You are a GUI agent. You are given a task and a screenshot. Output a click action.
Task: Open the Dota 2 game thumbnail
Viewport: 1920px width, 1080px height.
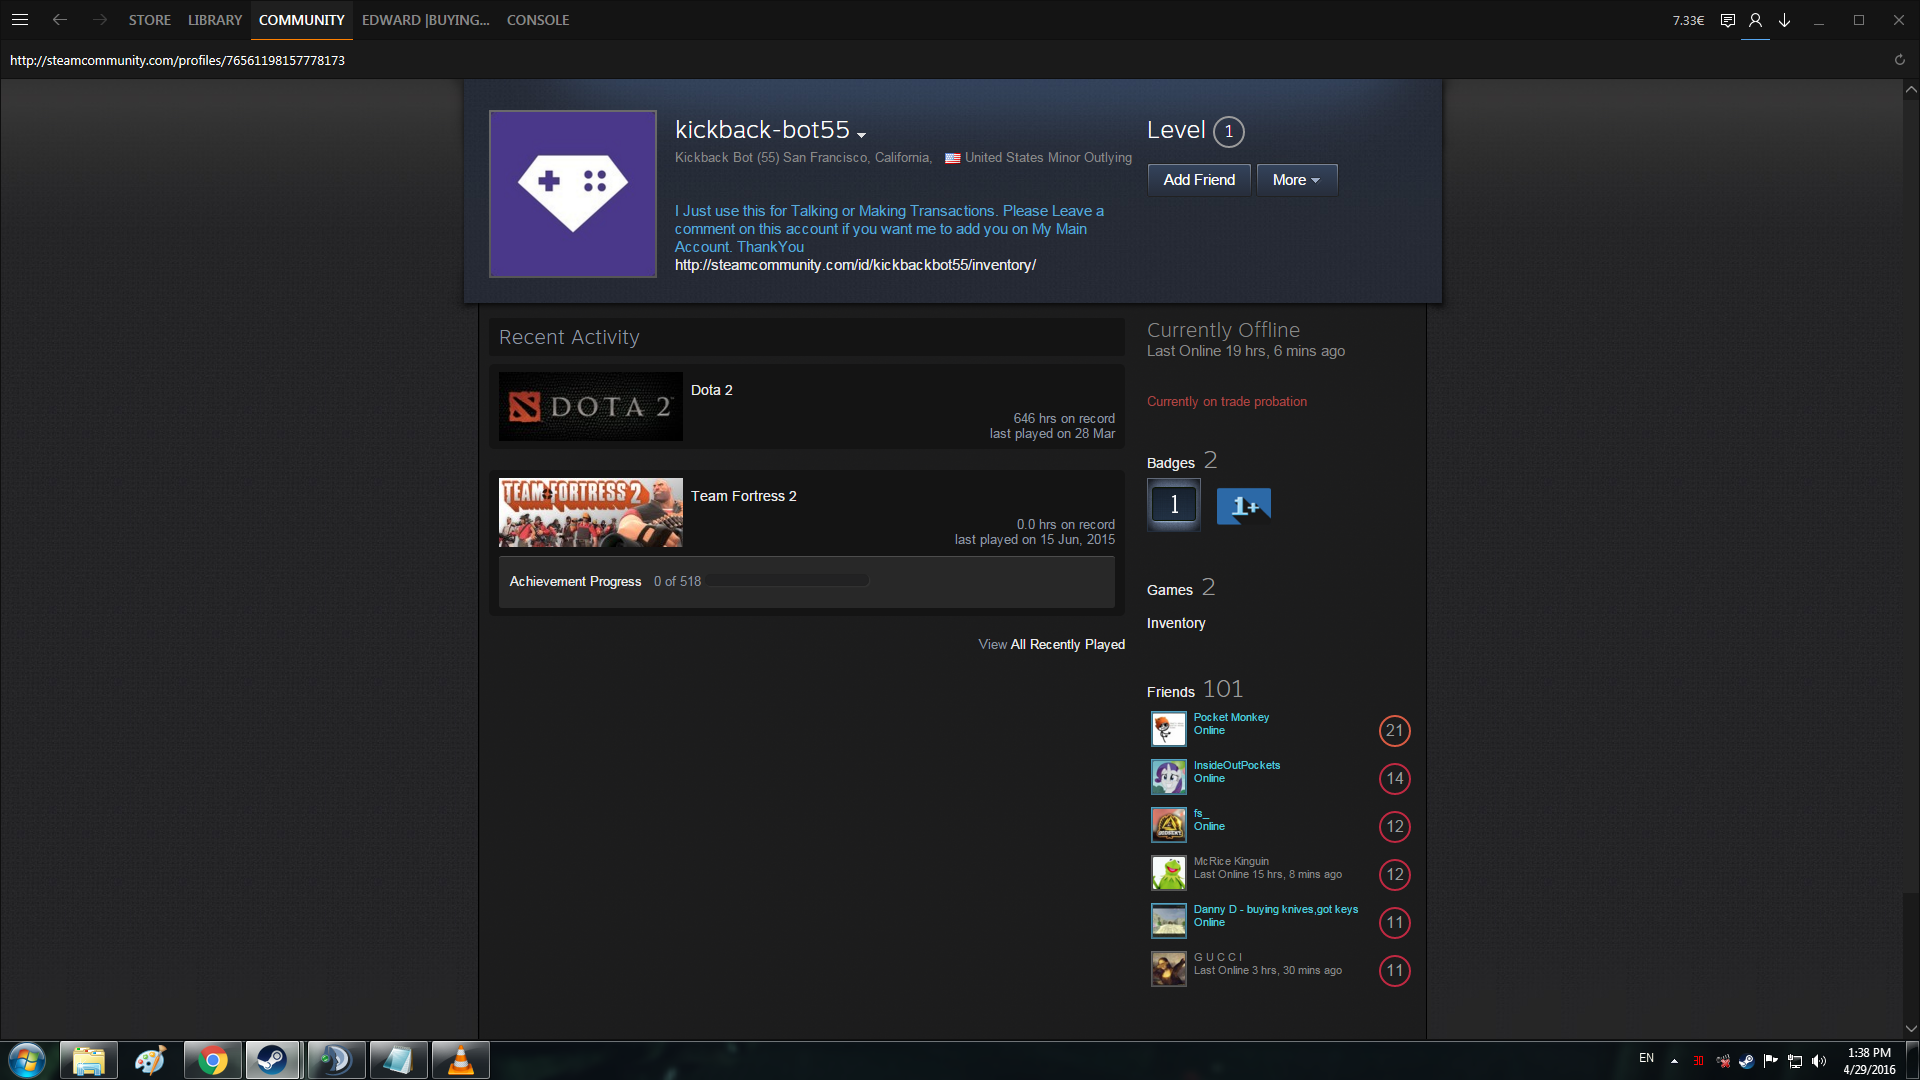pyautogui.click(x=590, y=407)
